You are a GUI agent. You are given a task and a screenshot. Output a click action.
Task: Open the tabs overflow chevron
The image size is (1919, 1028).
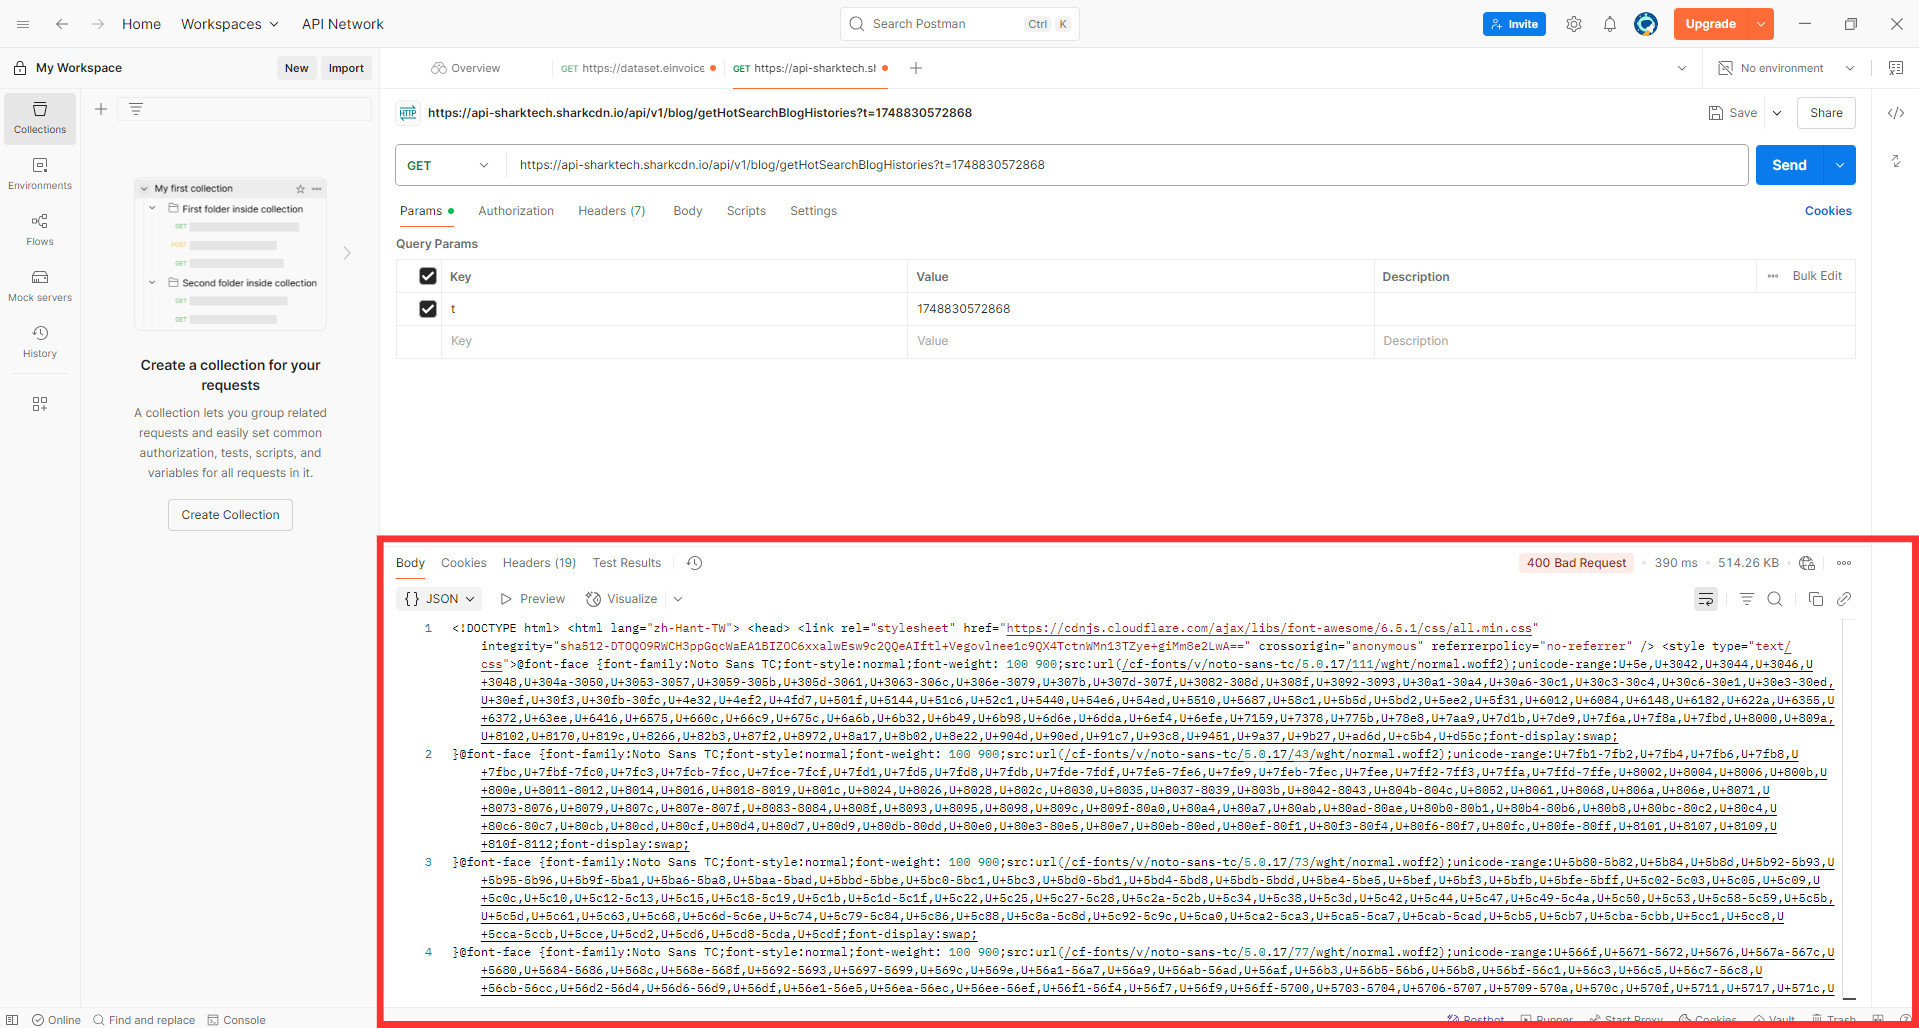point(1682,68)
